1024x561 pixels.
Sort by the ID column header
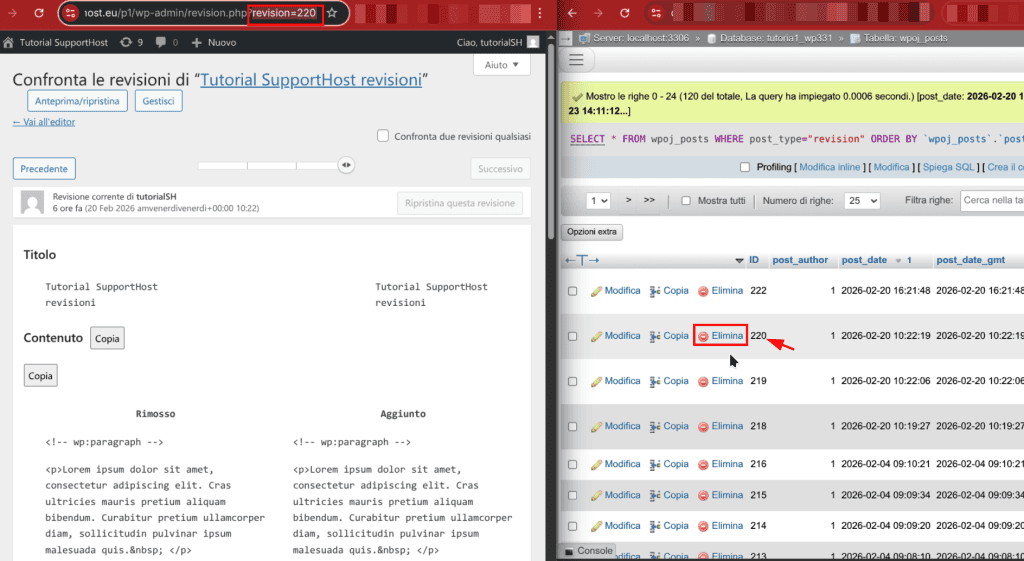click(x=754, y=260)
